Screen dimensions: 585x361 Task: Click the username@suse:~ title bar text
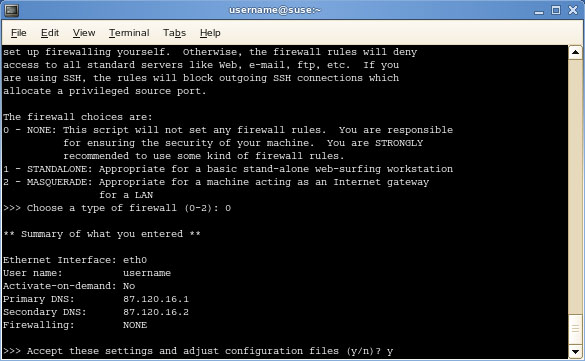tap(275, 10)
